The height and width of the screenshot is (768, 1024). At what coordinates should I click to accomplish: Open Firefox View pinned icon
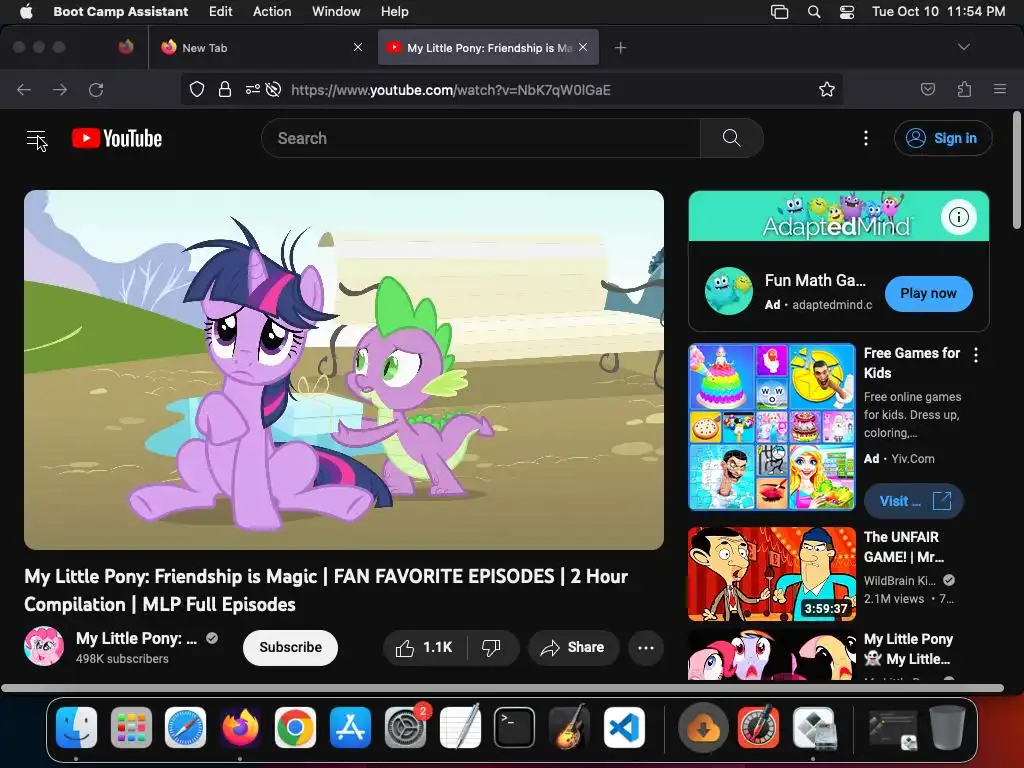point(126,47)
